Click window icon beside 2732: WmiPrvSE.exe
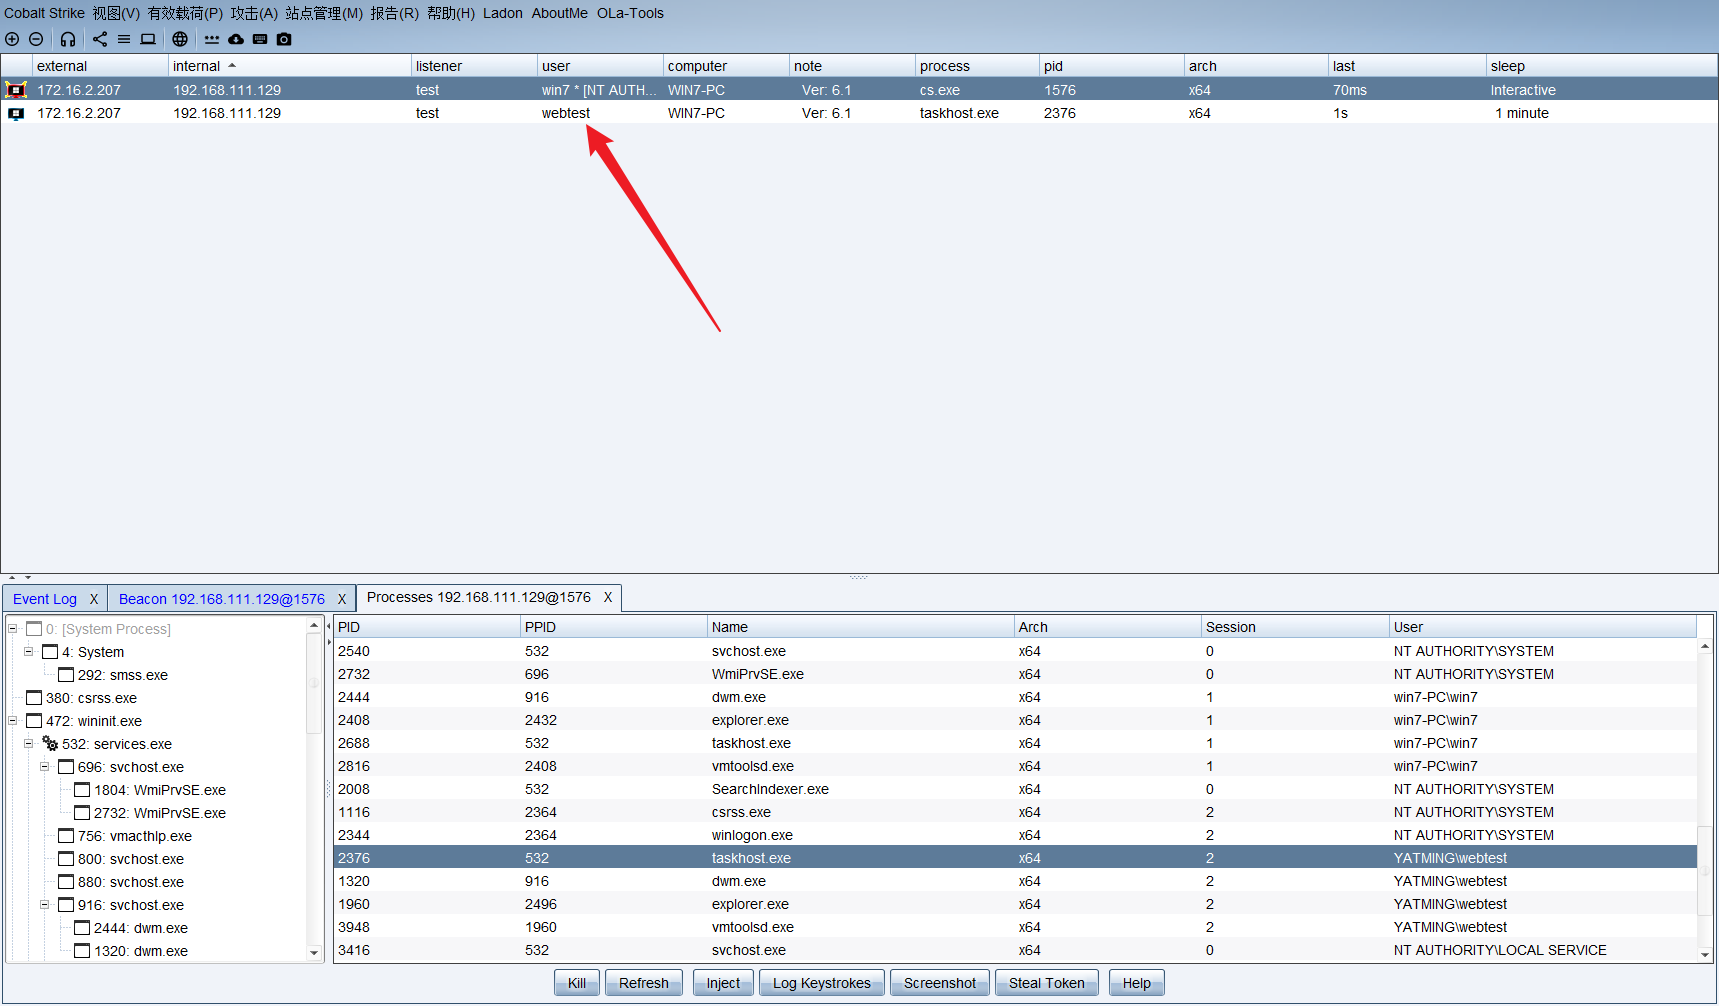This screenshot has height=1006, width=1719. click(x=82, y=813)
